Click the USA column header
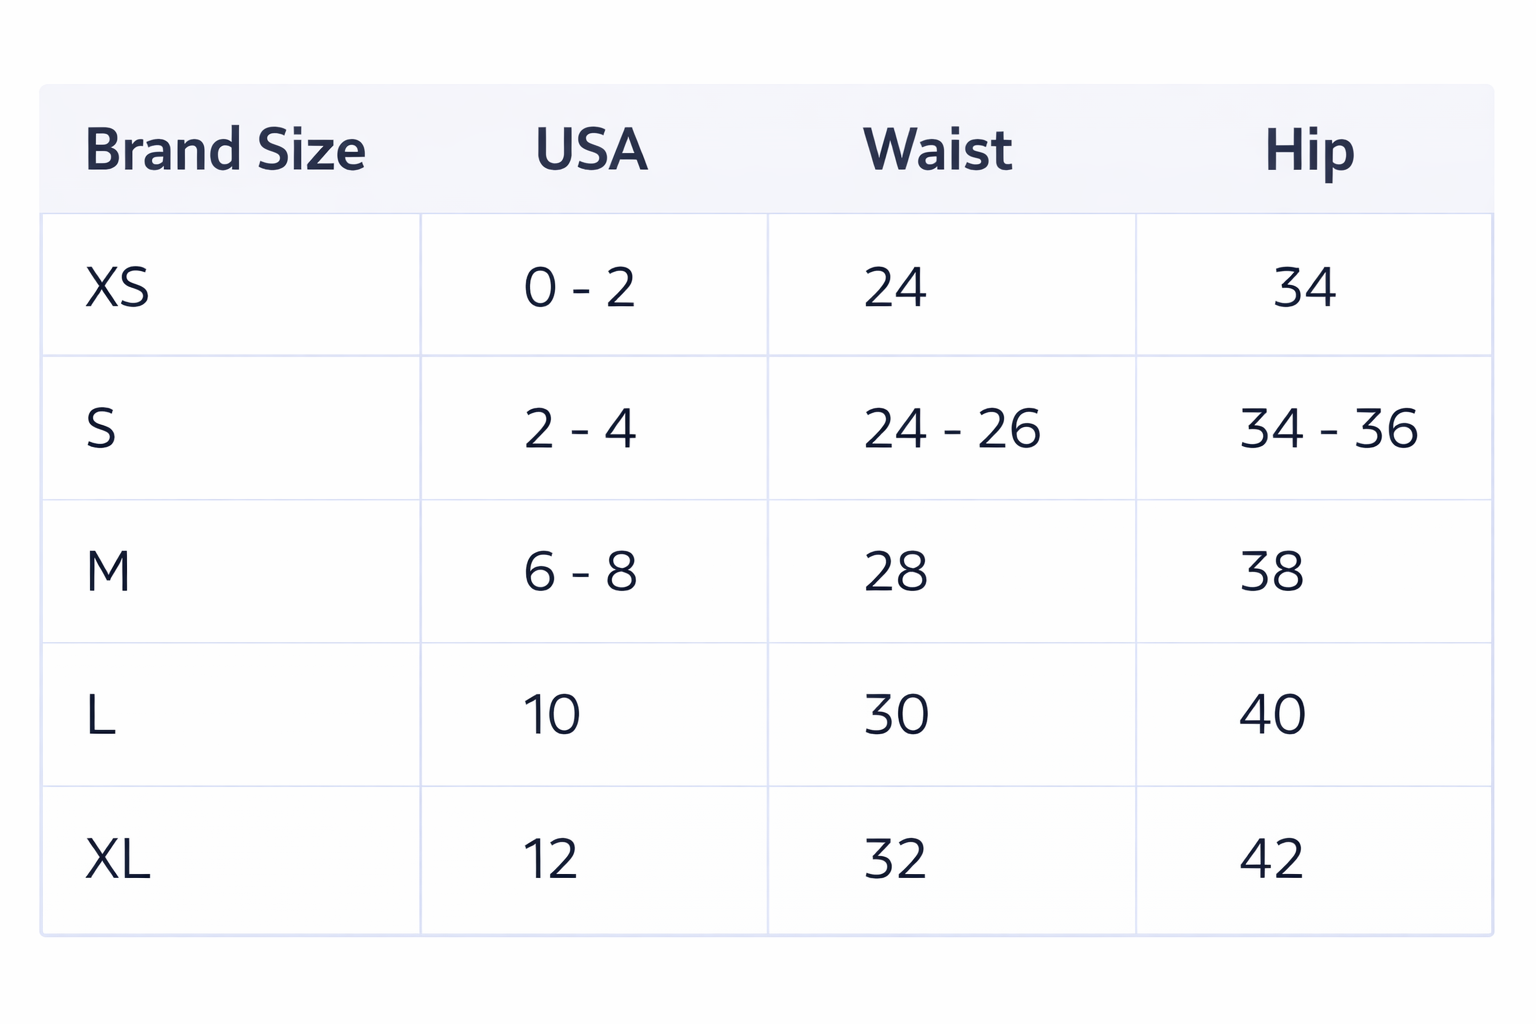 coord(591,150)
